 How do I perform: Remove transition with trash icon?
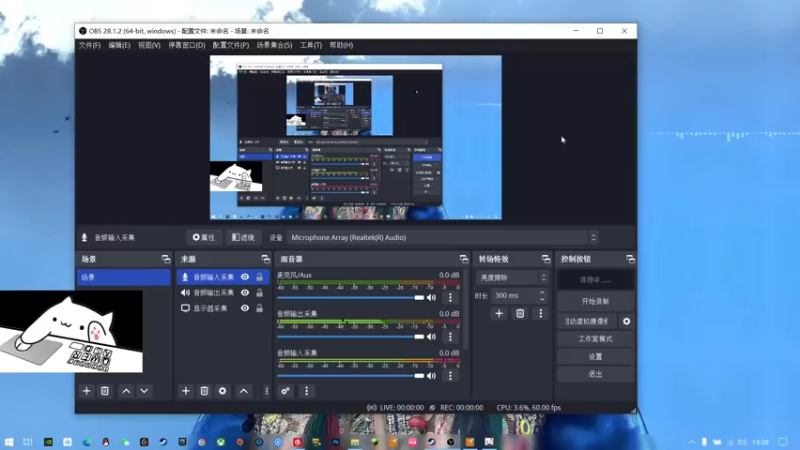click(520, 313)
